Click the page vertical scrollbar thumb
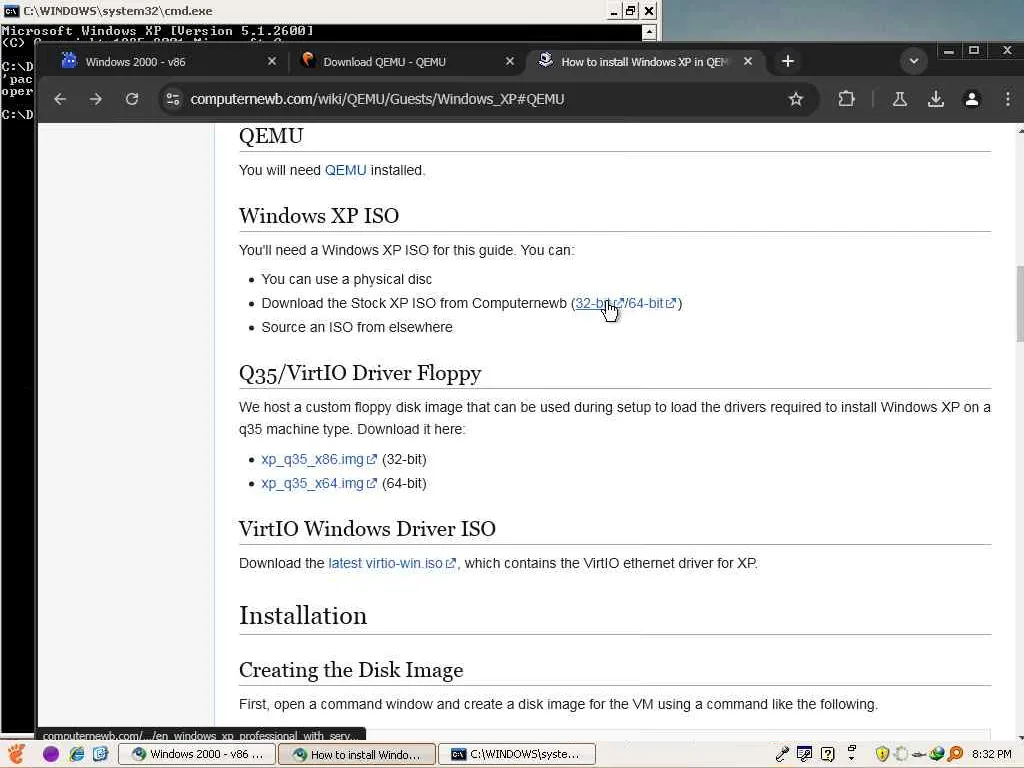The height and width of the screenshot is (768, 1024). (1020, 303)
